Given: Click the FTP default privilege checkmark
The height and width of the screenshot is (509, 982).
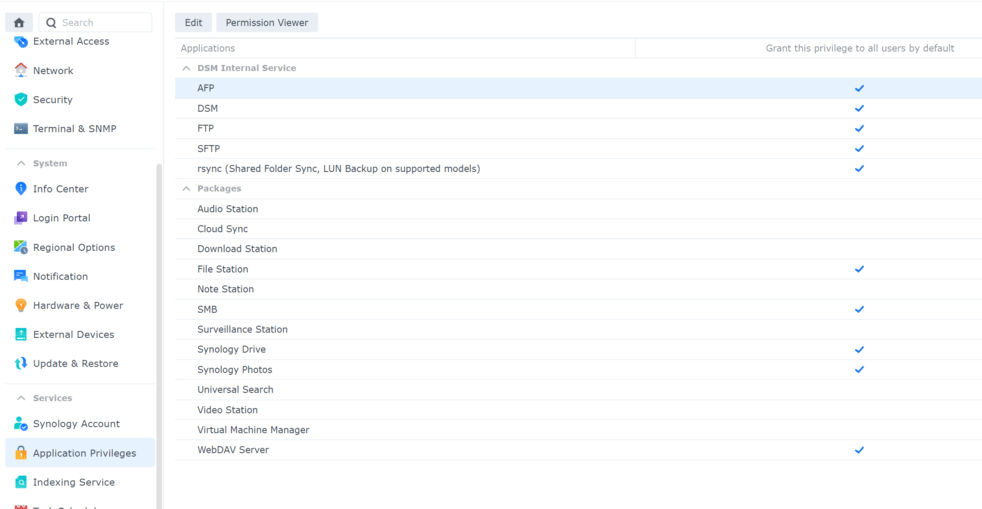Looking at the screenshot, I should [859, 128].
